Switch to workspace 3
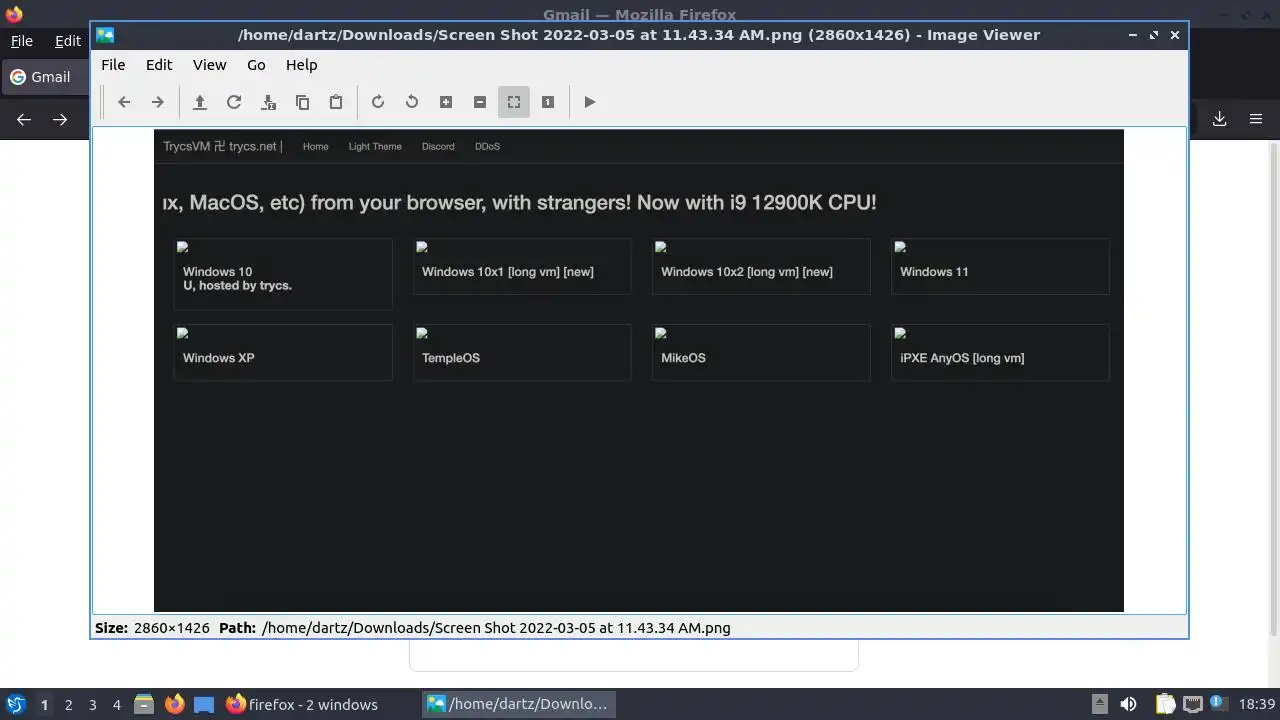Viewport: 1280px width, 720px height. coord(92,705)
